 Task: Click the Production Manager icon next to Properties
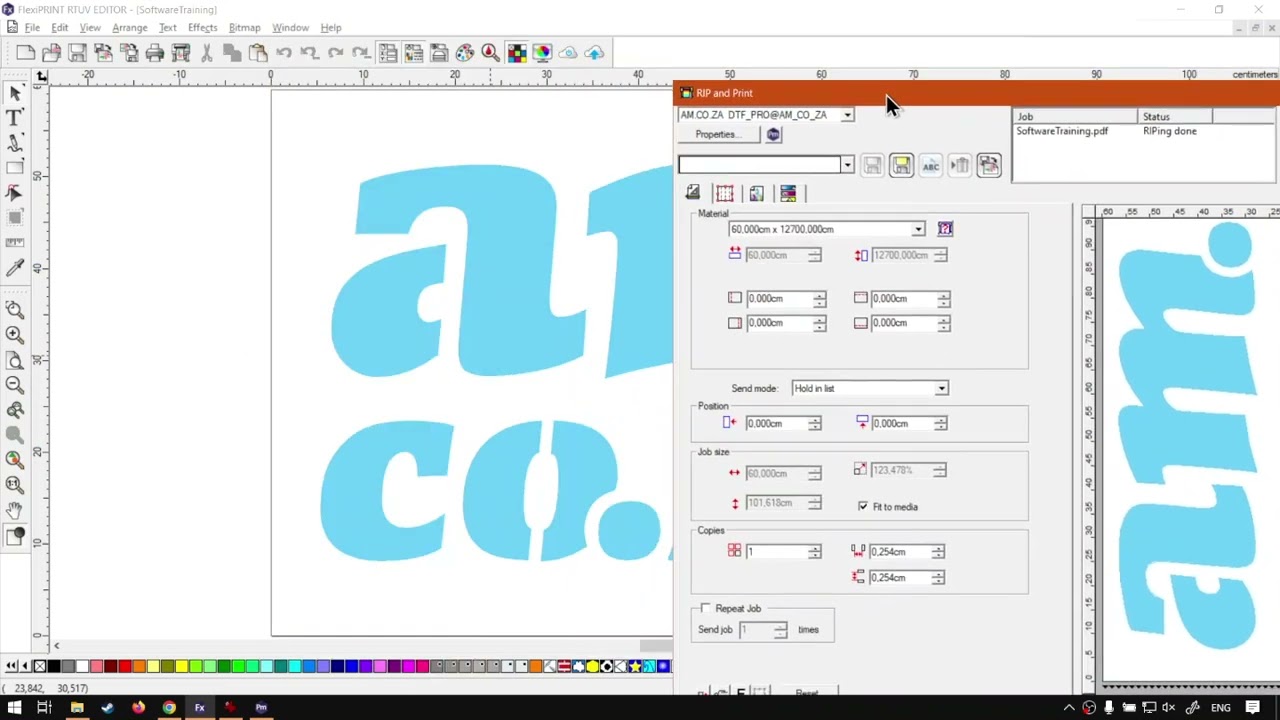pyautogui.click(x=774, y=134)
